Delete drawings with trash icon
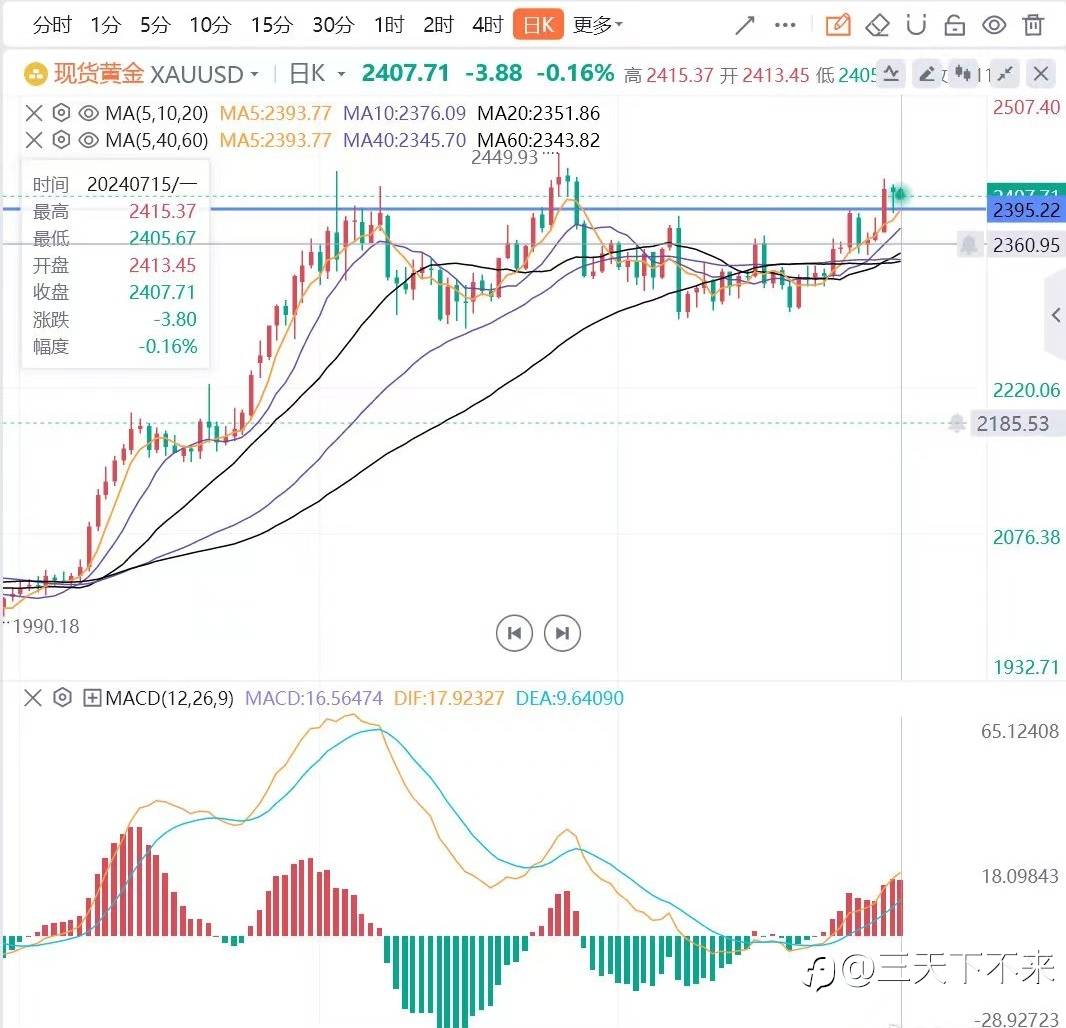Viewport: 1066px width, 1028px height. point(1033,25)
